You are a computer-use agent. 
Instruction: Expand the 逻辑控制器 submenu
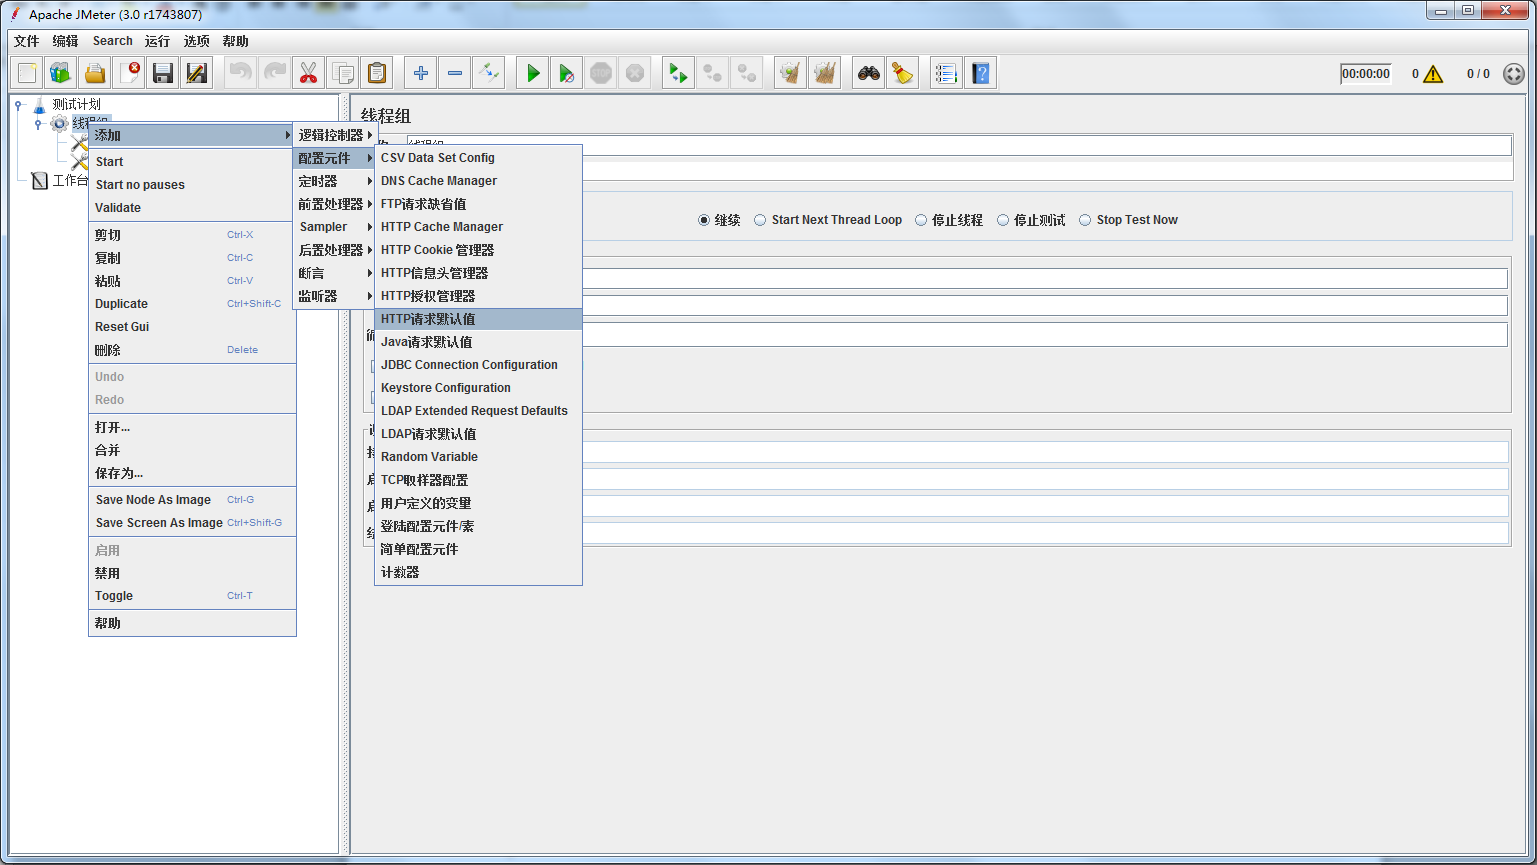point(334,135)
